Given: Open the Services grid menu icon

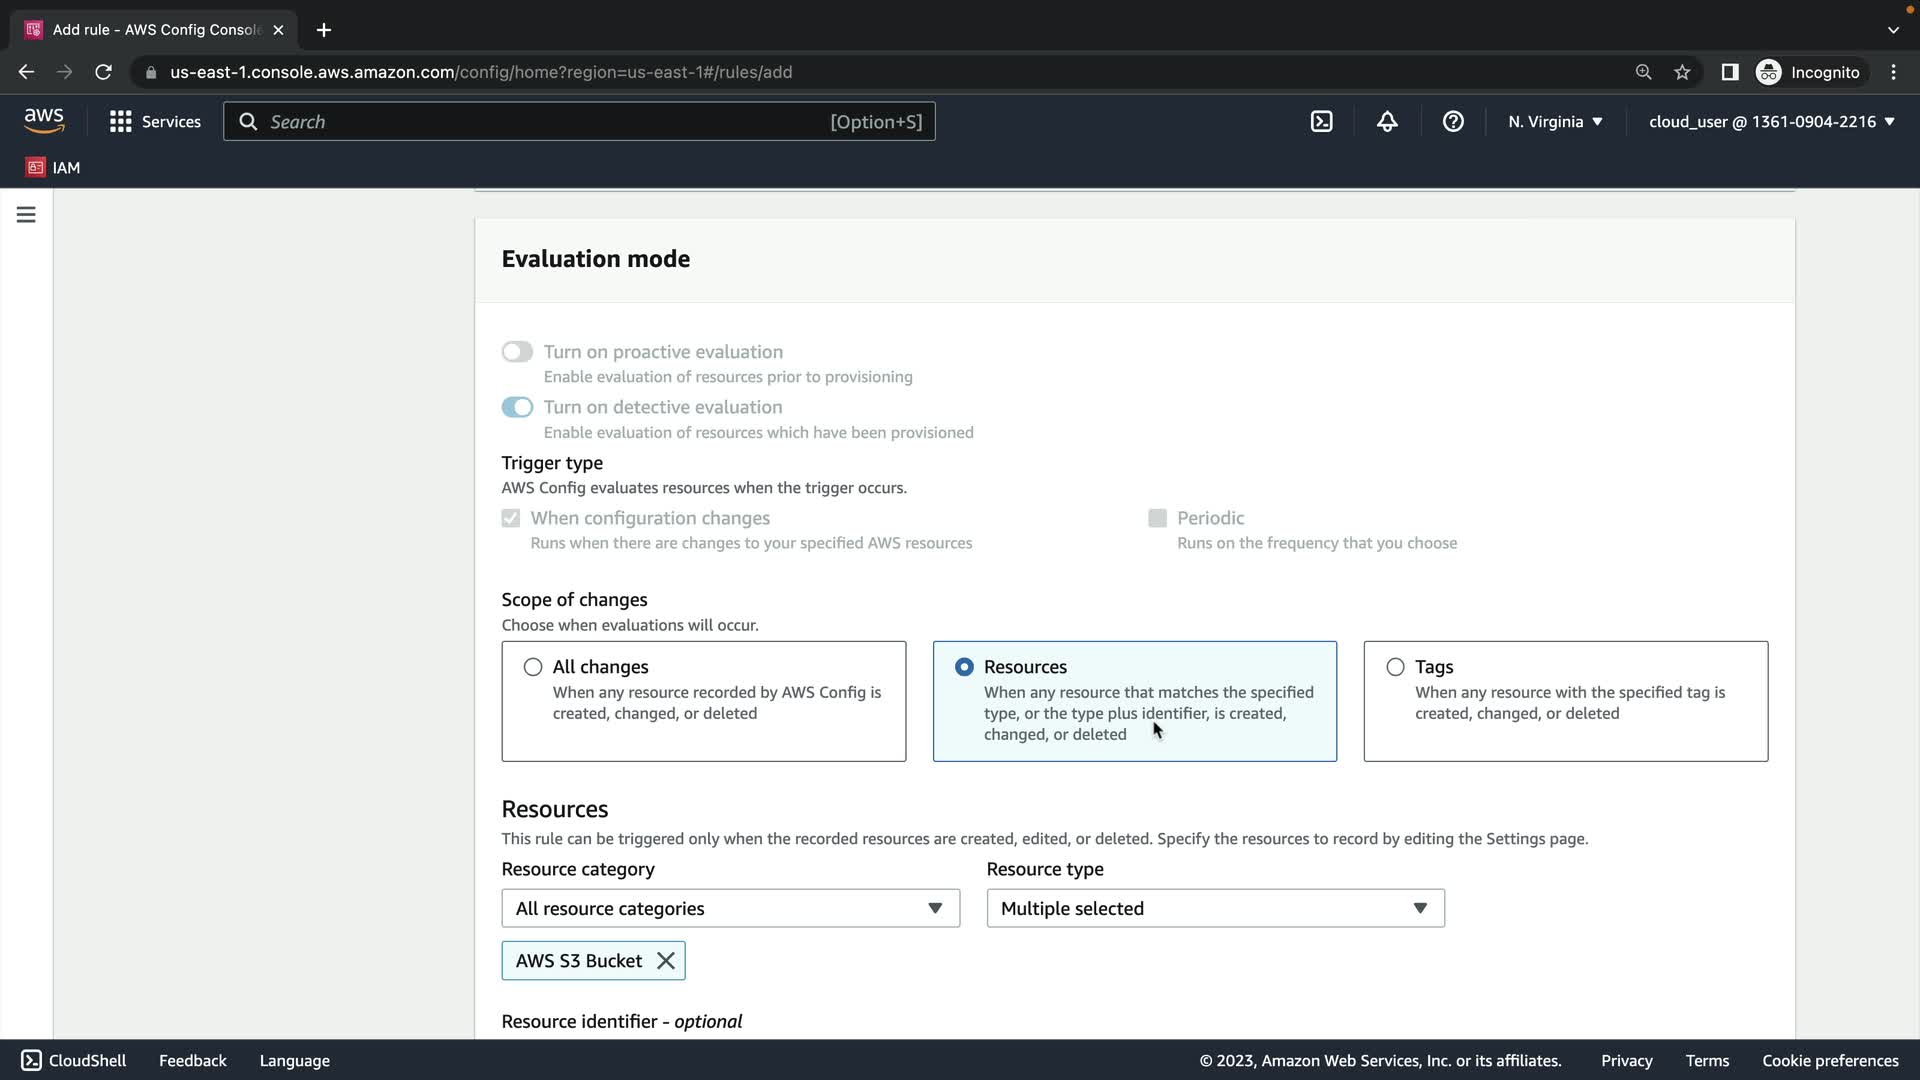Looking at the screenshot, I should coord(121,122).
